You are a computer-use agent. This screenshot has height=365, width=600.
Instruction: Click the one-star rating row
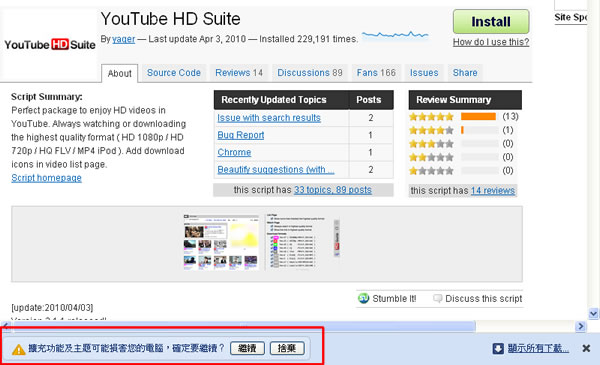(463, 171)
